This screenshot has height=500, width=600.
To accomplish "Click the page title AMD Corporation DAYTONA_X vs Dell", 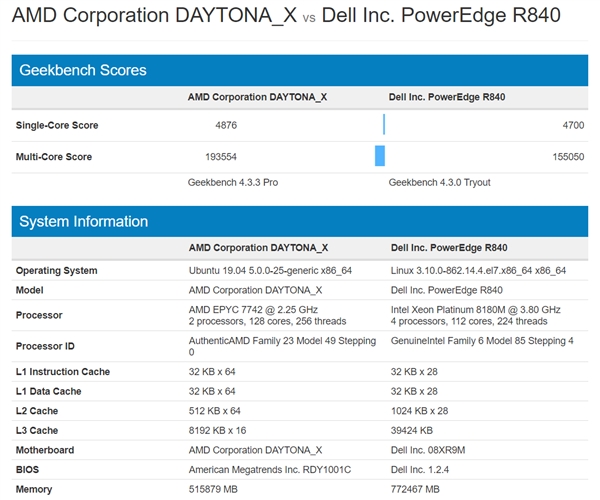I will click(x=286, y=16).
